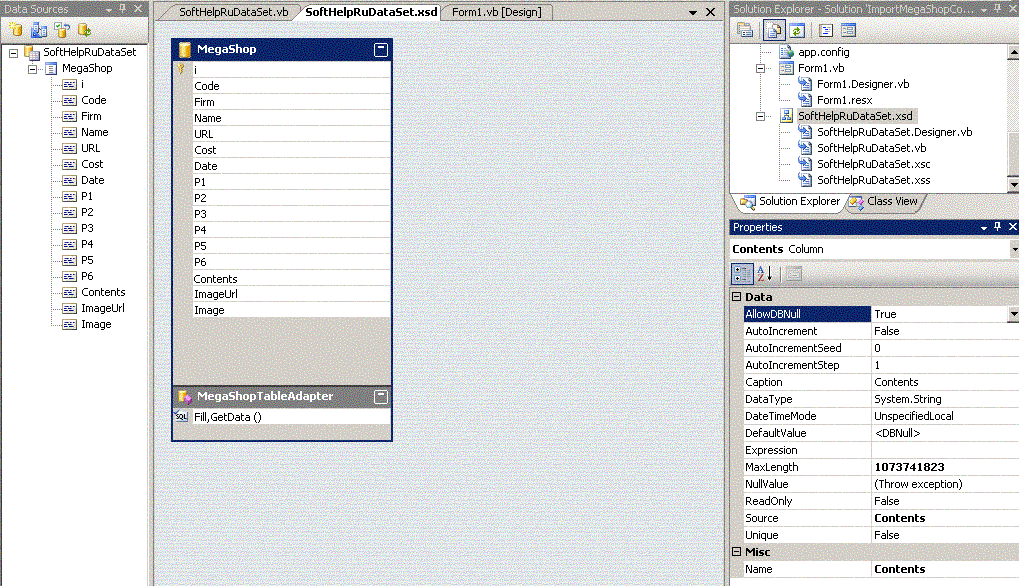Select SoftHelpRuDataSet.Designer.vb file icon

[805, 132]
